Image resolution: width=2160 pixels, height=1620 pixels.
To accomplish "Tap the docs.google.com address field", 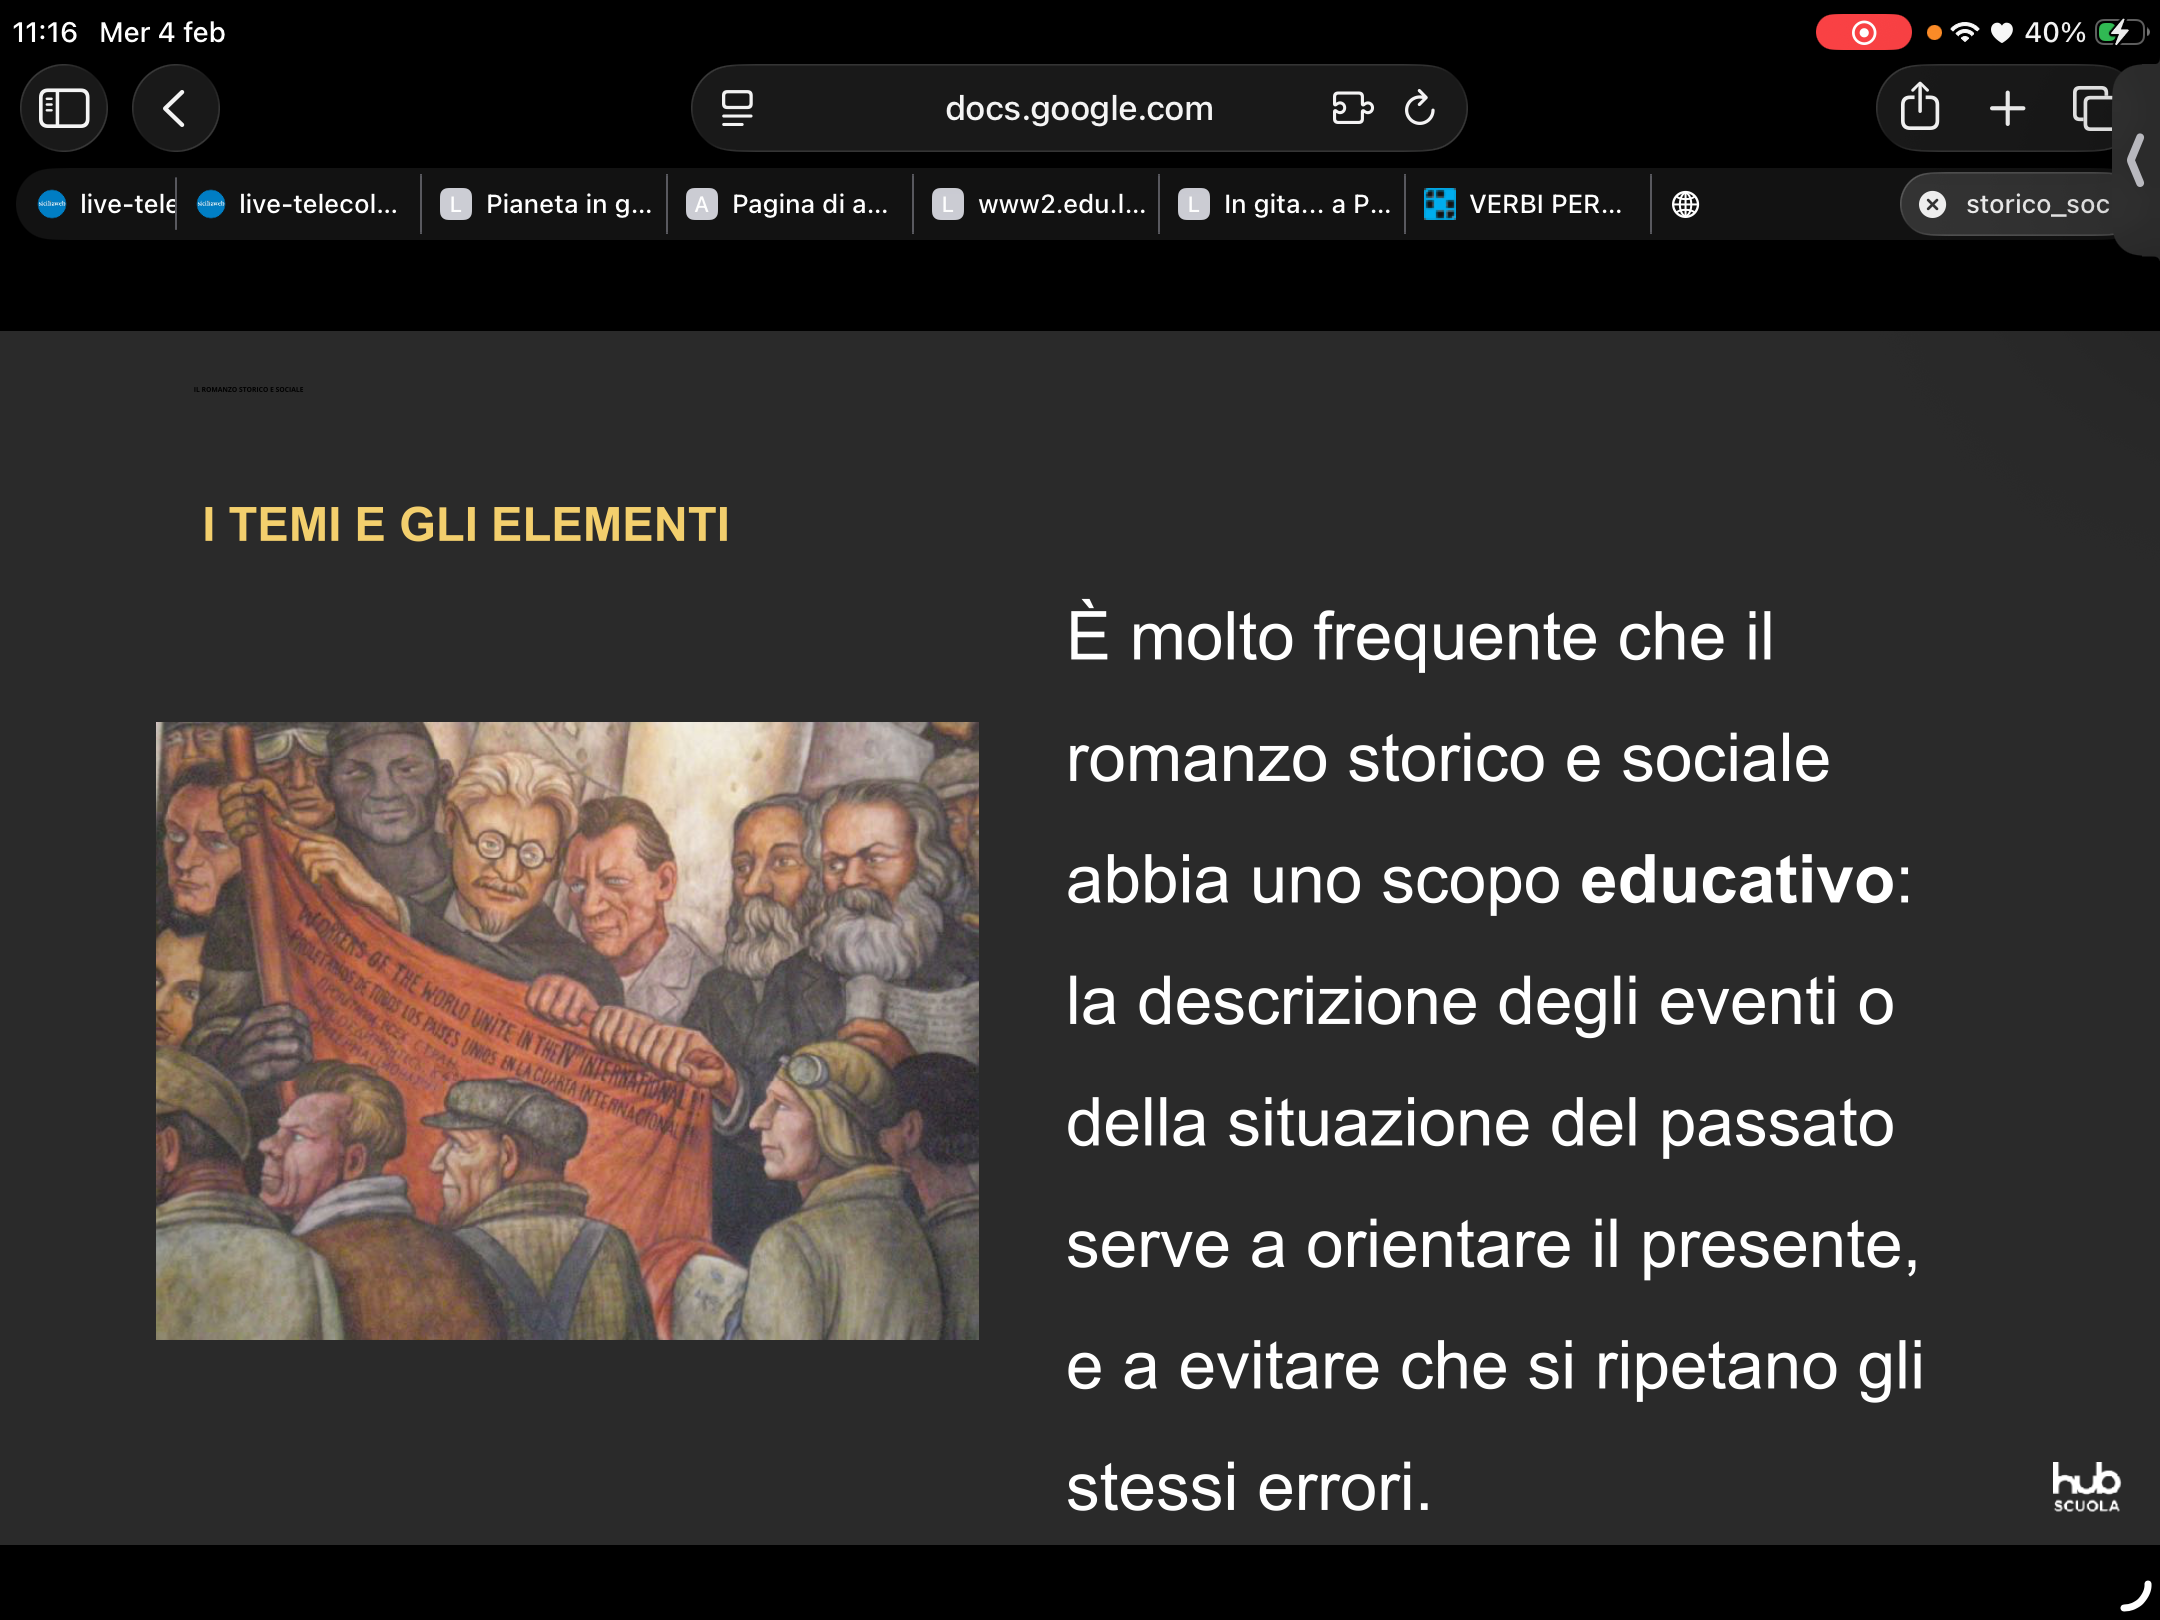I will pos(1078,108).
